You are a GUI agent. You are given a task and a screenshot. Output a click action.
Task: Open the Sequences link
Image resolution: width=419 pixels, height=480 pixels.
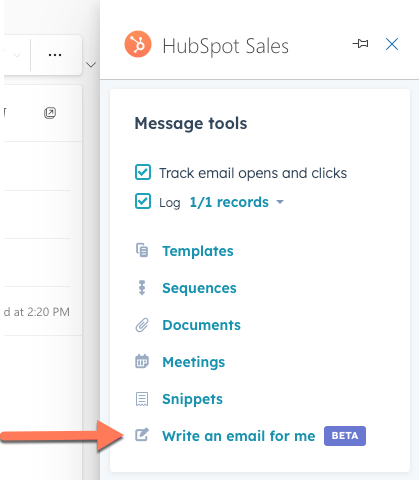click(199, 288)
